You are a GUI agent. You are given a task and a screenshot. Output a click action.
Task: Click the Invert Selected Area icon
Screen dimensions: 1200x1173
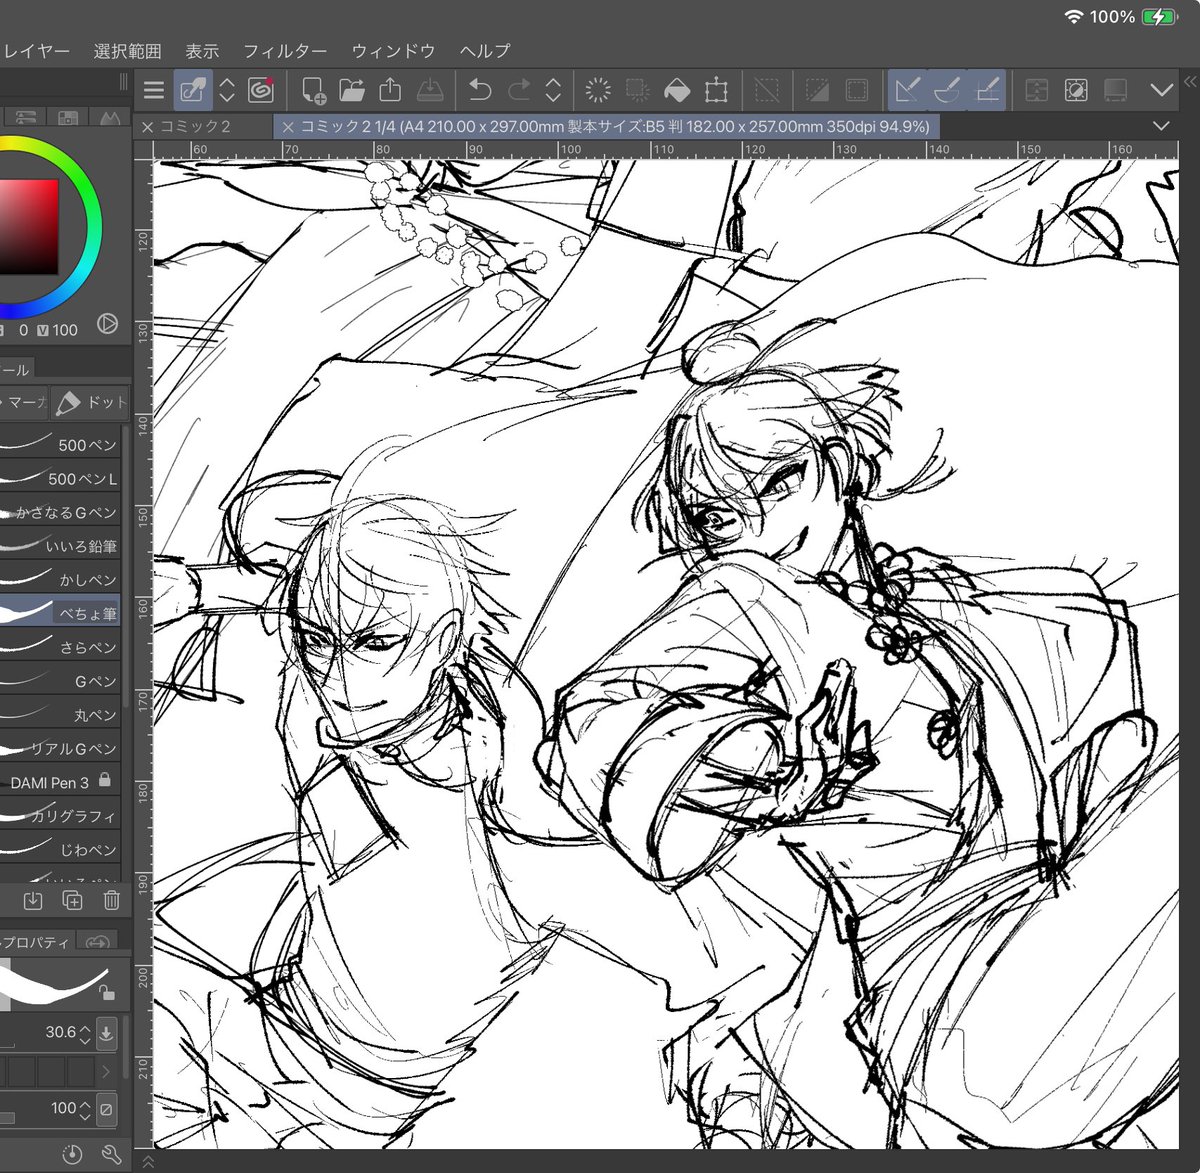pyautogui.click(x=817, y=91)
